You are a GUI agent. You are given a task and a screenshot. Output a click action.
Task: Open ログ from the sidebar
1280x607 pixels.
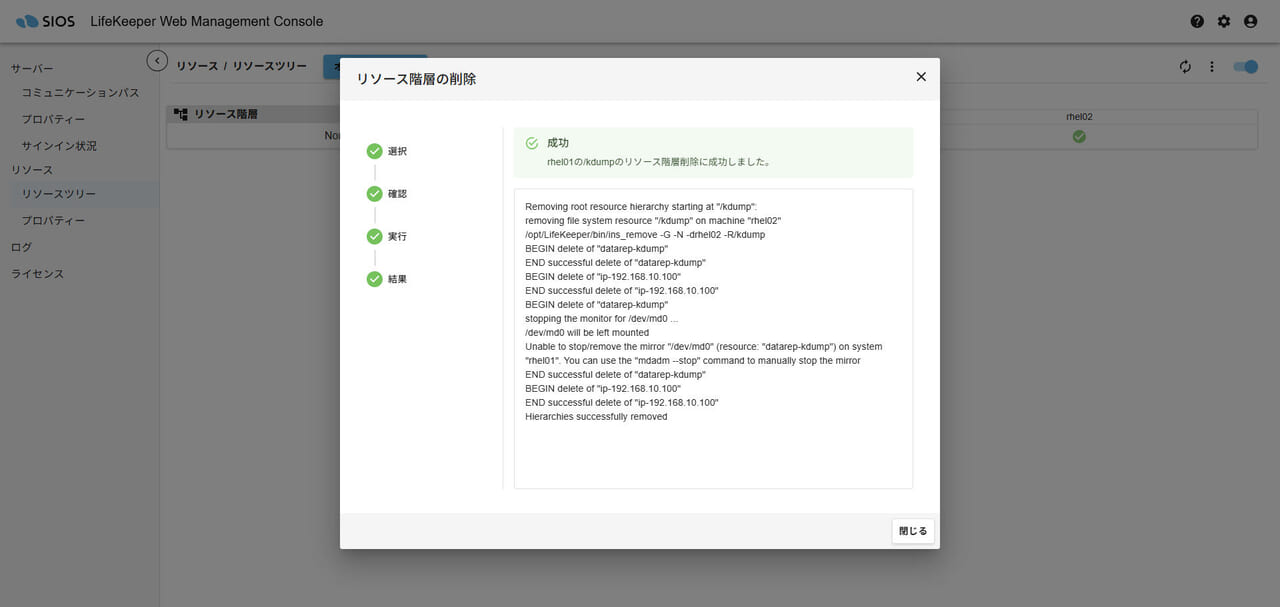pos(21,247)
